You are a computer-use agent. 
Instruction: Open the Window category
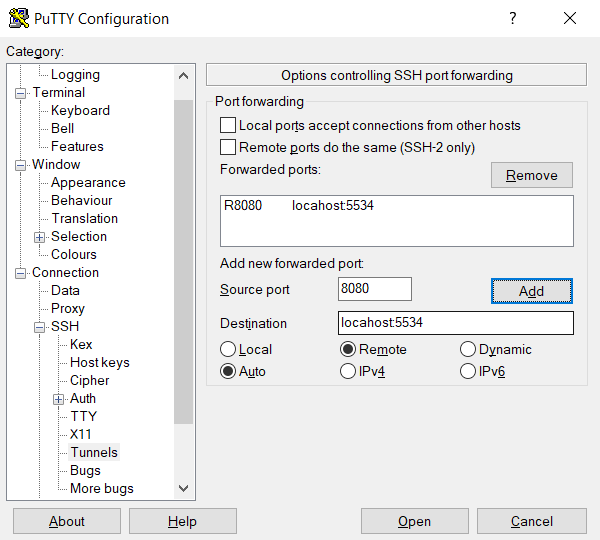click(56, 164)
